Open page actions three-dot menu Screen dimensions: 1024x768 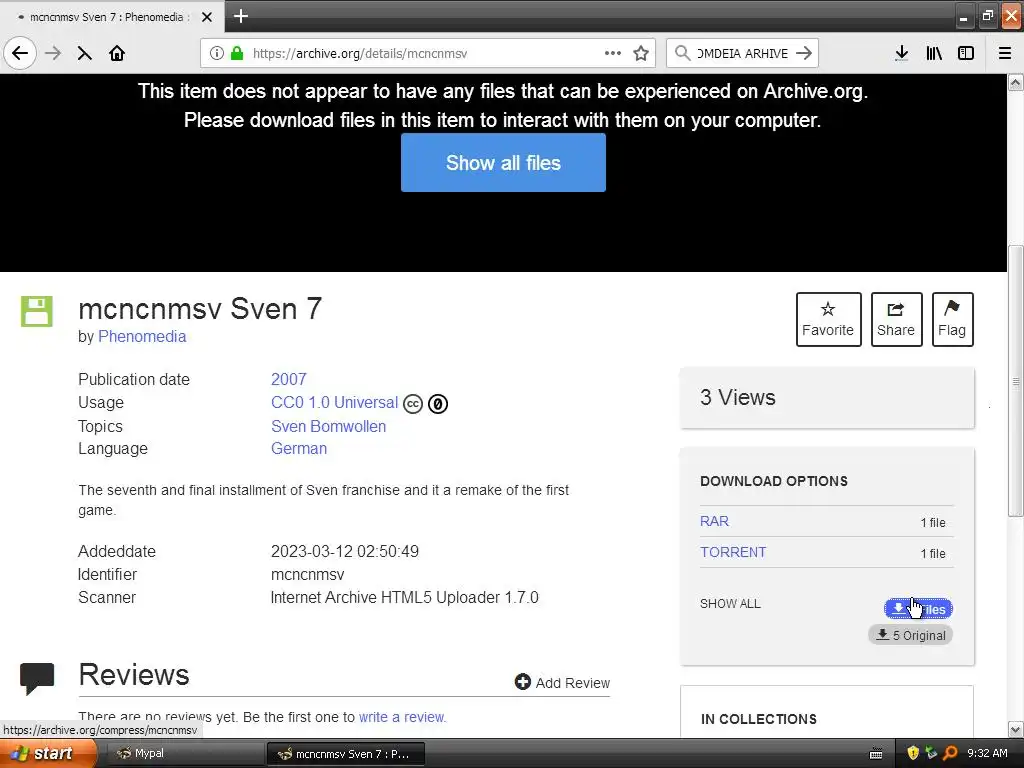(x=613, y=53)
